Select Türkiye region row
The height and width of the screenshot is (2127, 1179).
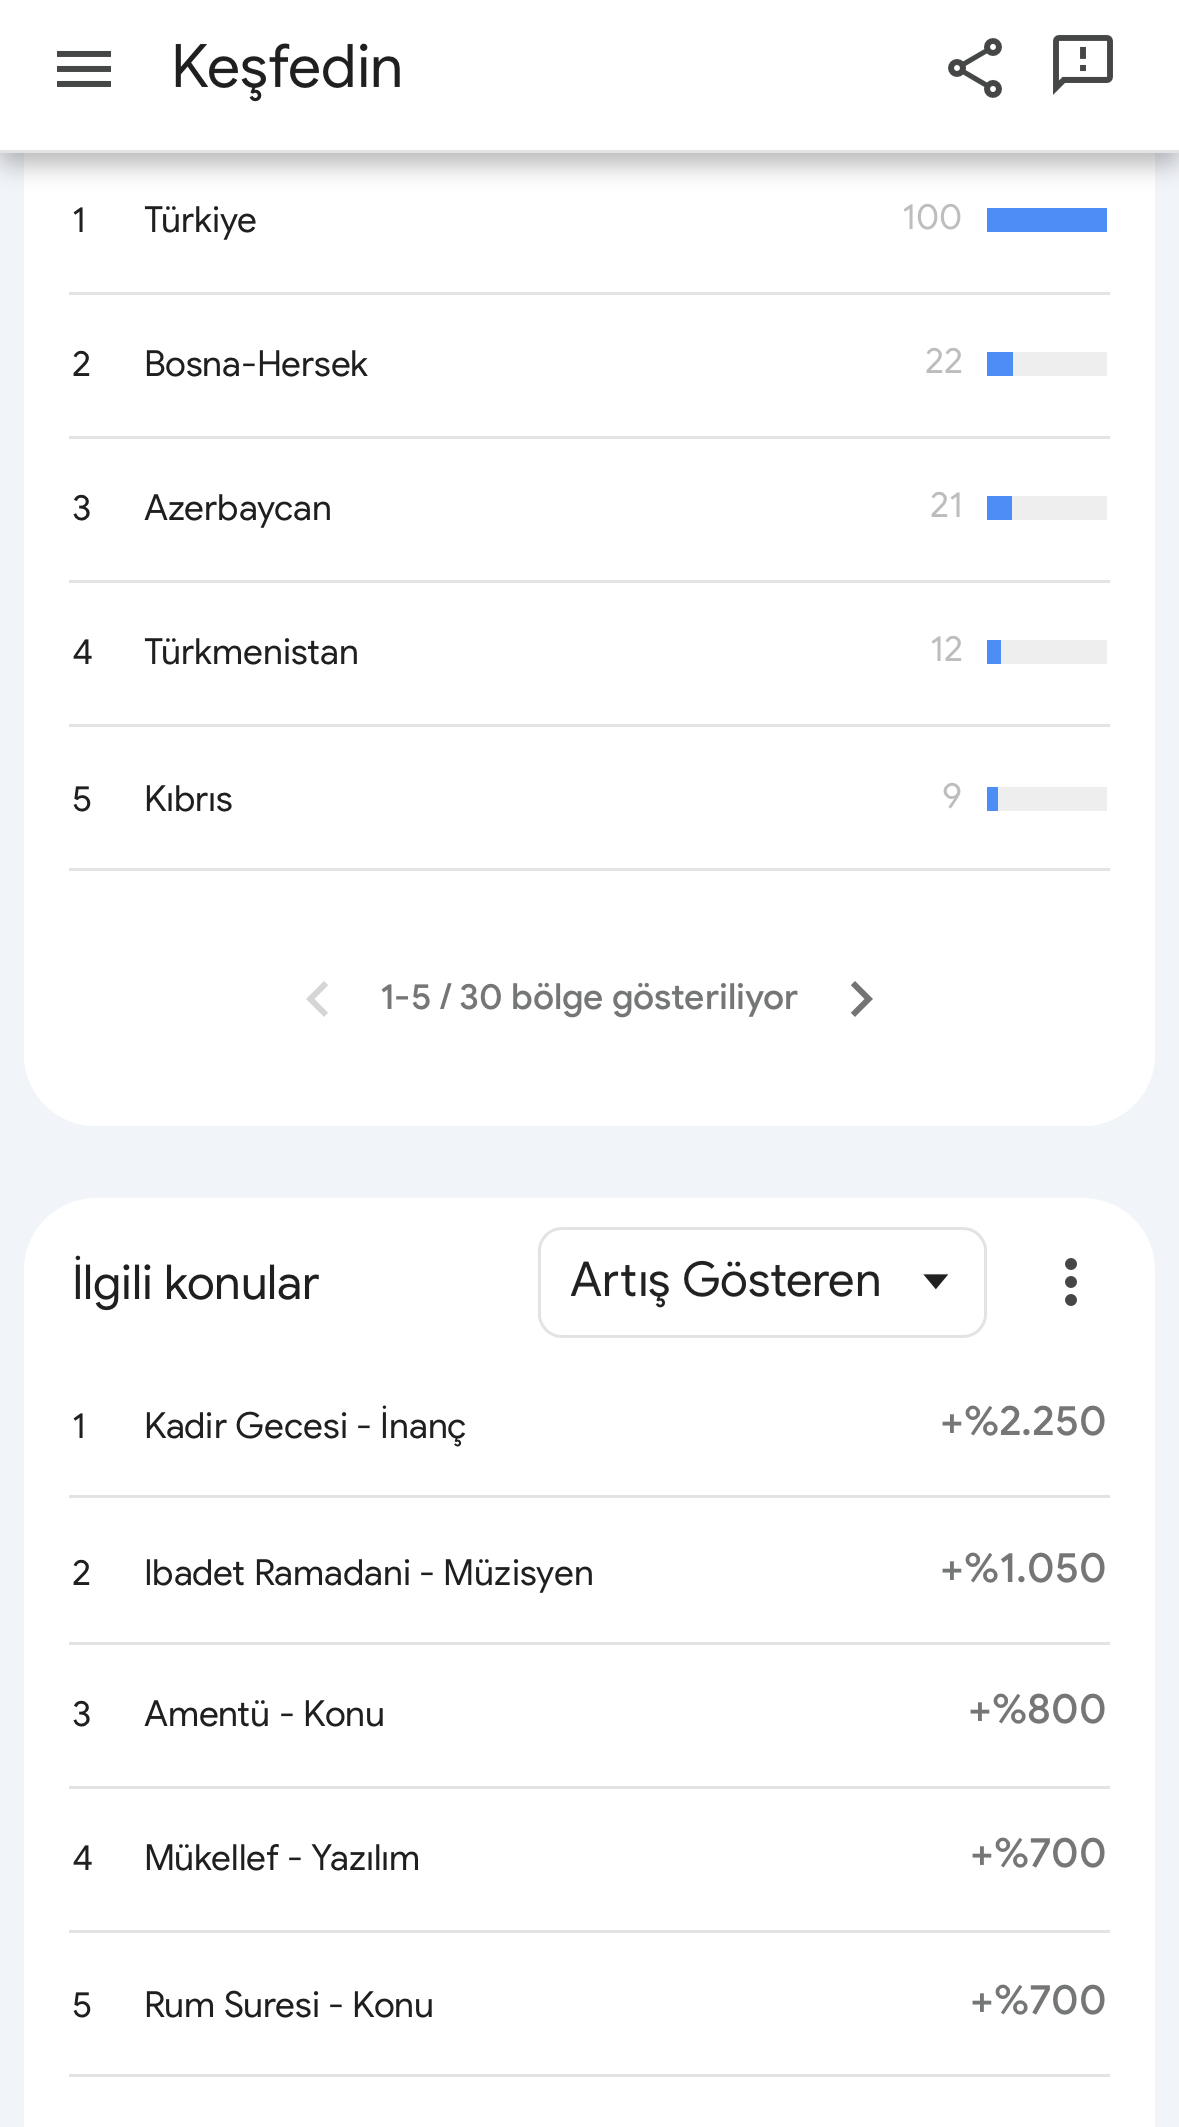589,220
